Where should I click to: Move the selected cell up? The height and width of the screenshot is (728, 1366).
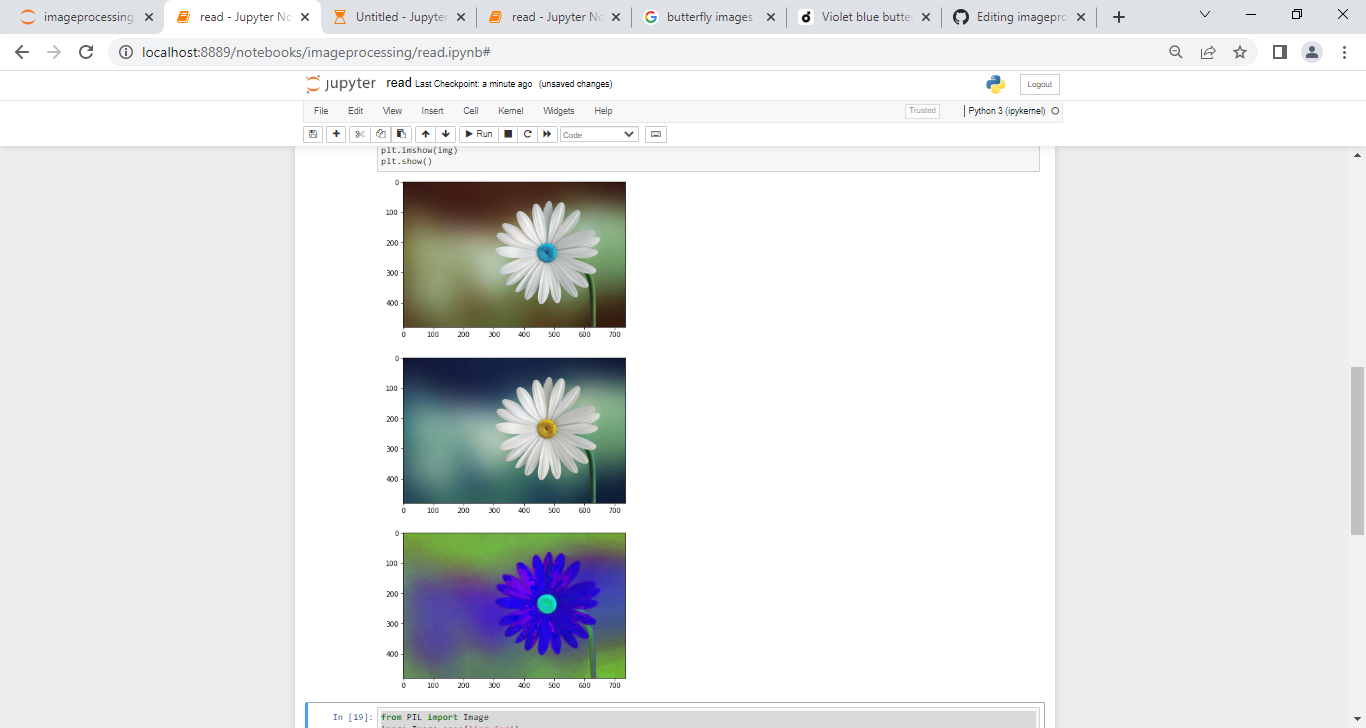tap(426, 134)
